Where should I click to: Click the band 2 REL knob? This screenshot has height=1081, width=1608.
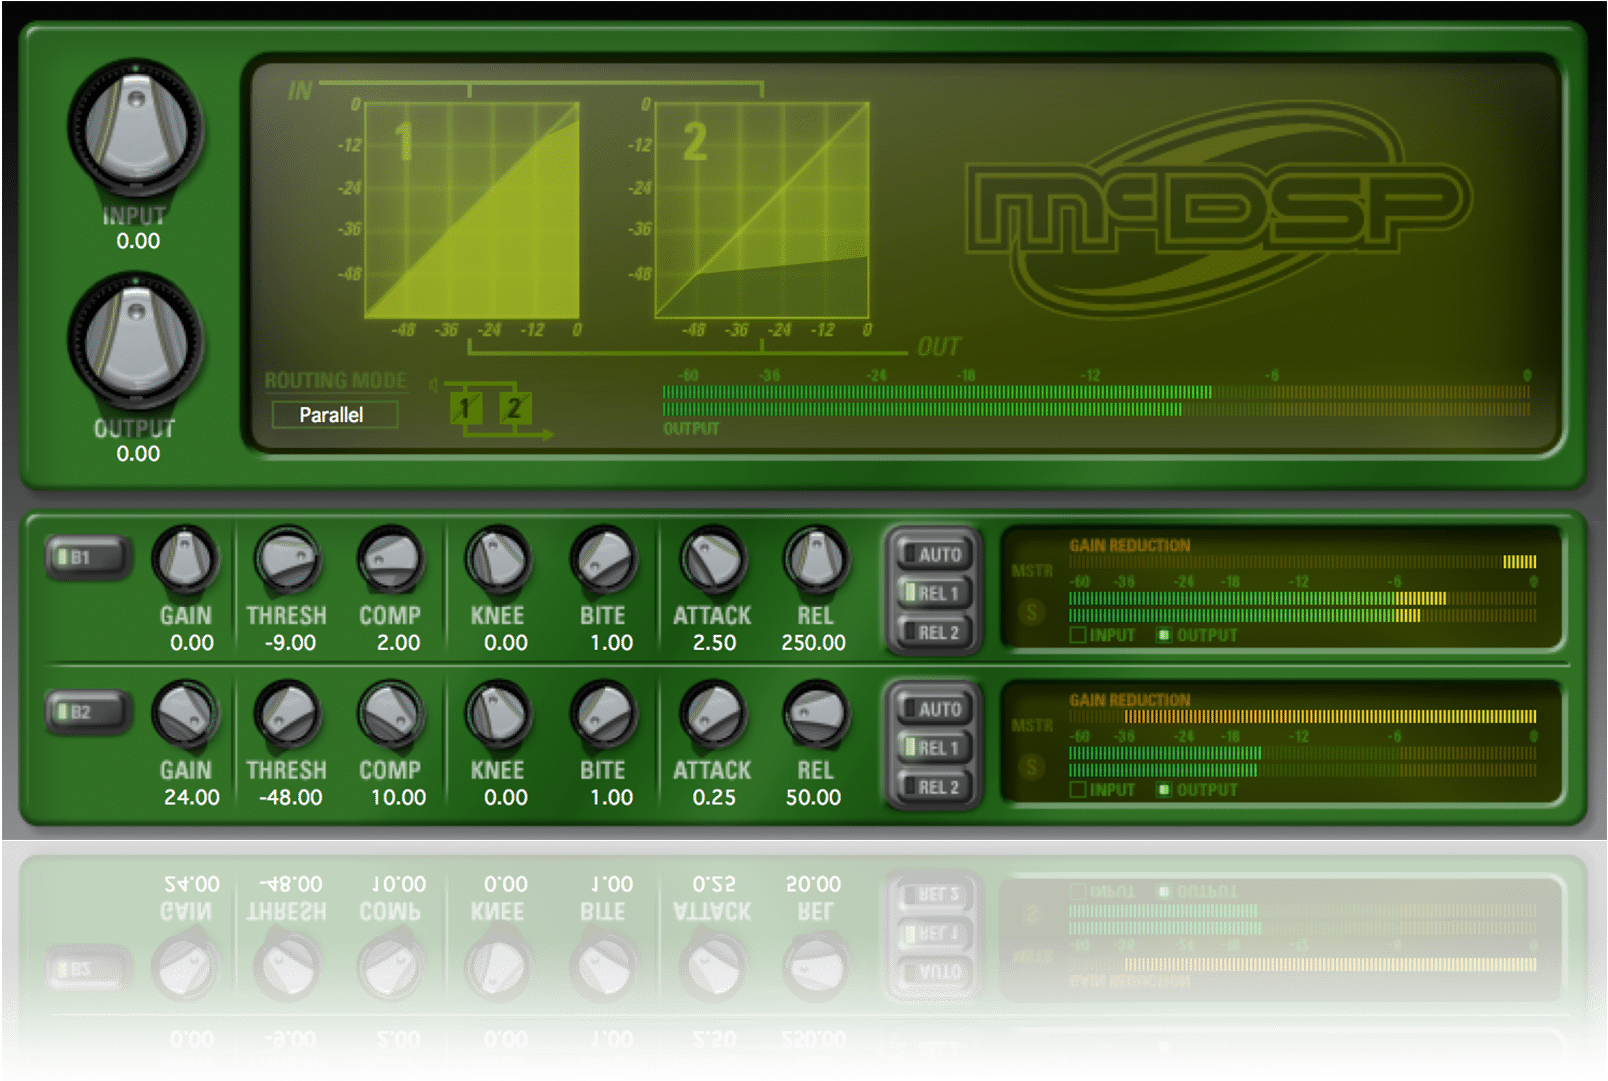pos(816,715)
